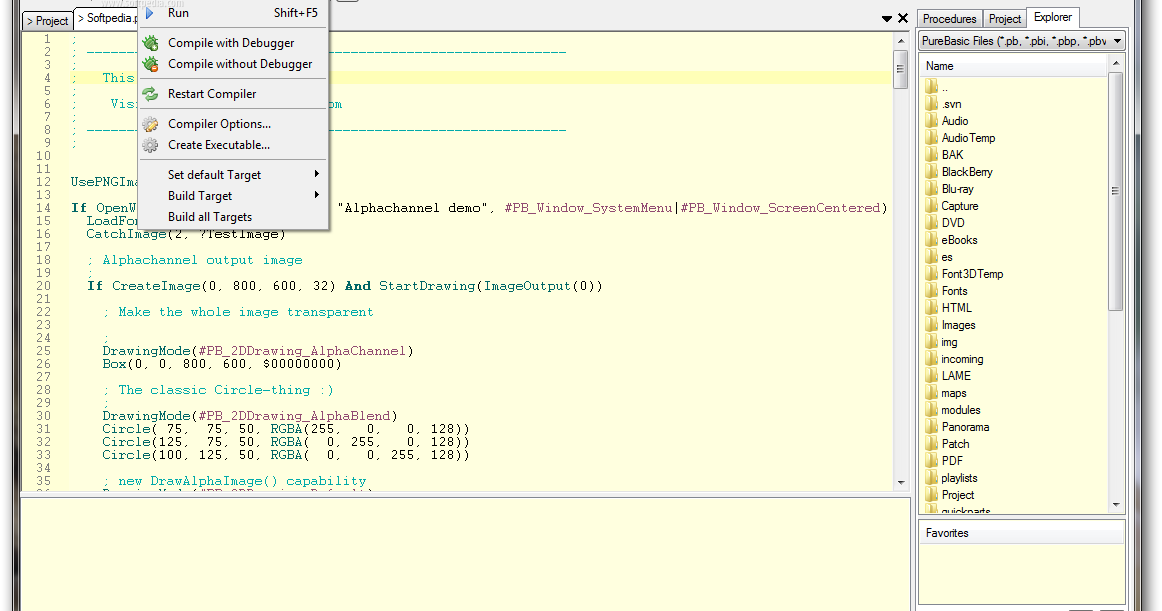Choose Compile without Debugger
Image resolution: width=1162 pixels, height=611 pixels.
[x=233, y=64]
